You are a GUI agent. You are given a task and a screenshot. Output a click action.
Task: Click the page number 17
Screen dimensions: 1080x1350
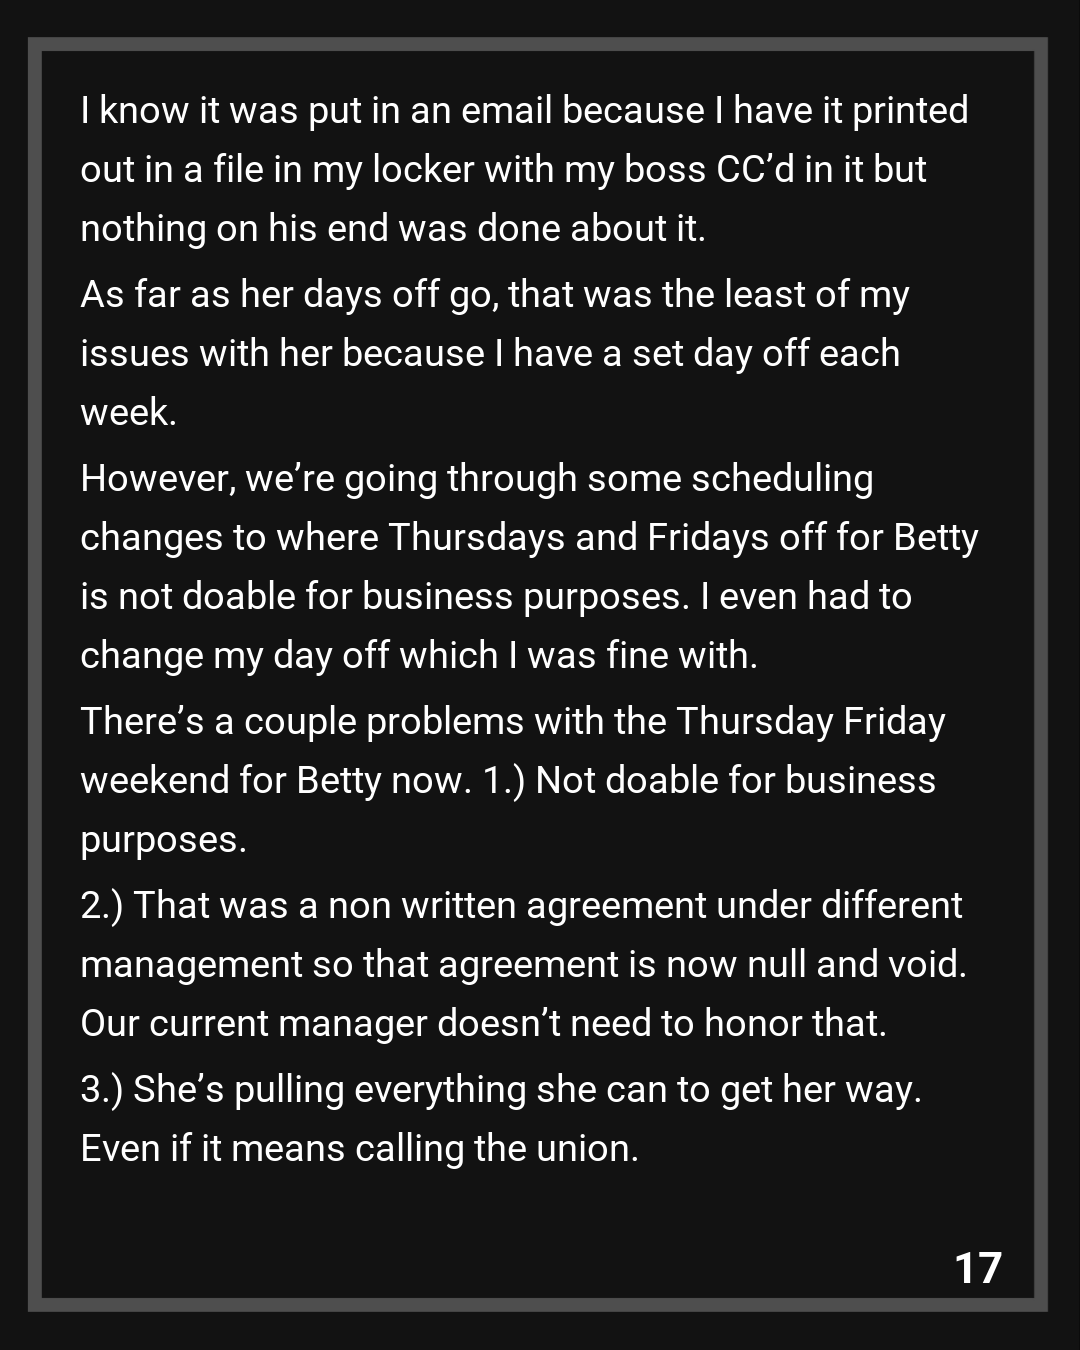pos(978,1267)
